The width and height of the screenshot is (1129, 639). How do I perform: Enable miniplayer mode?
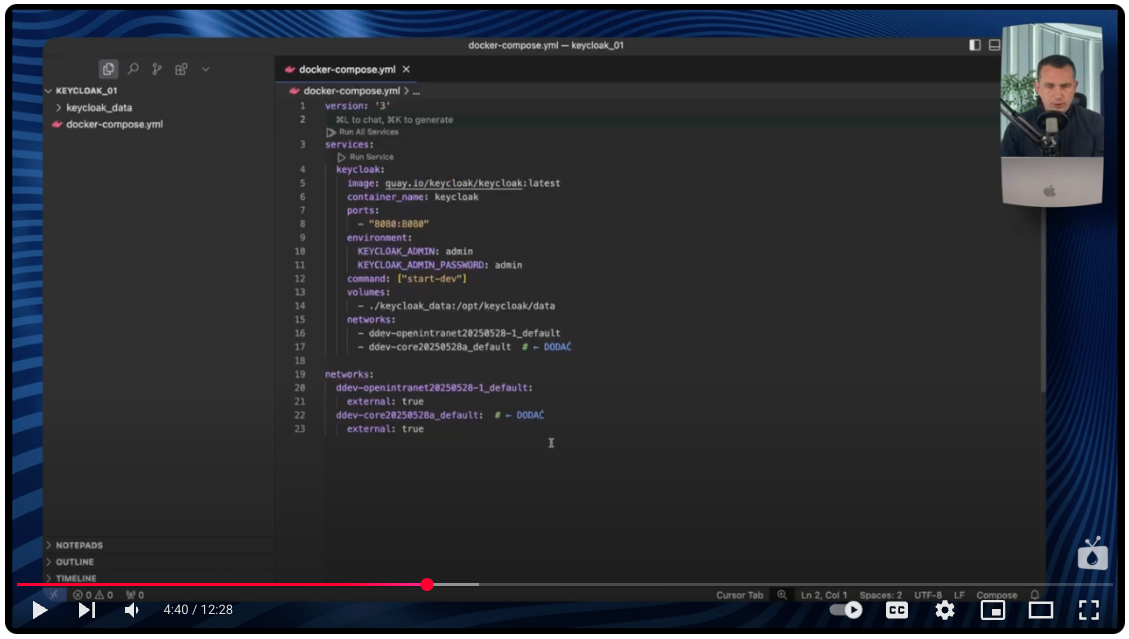[993, 610]
